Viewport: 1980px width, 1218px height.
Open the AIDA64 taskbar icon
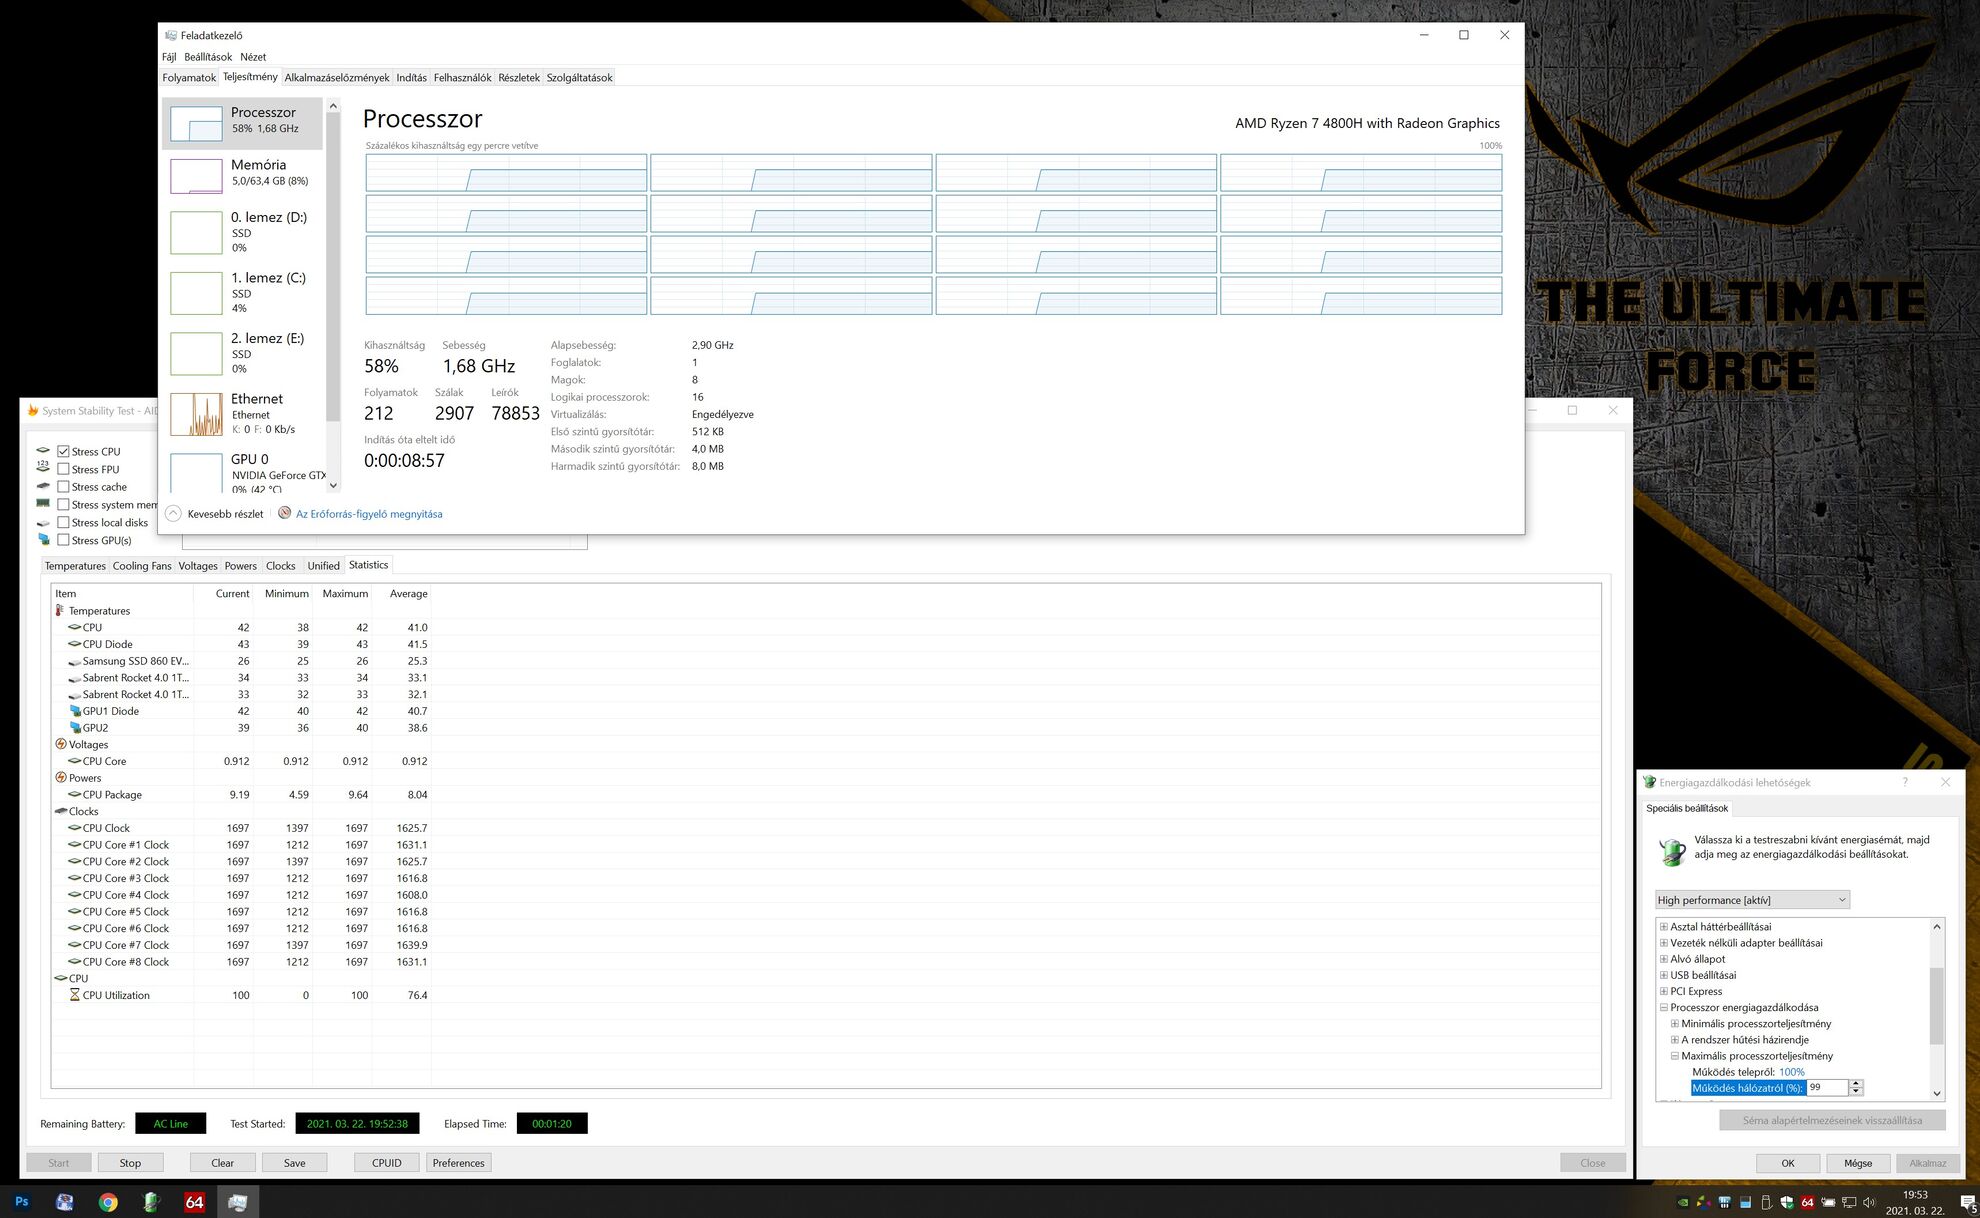coord(194,1202)
